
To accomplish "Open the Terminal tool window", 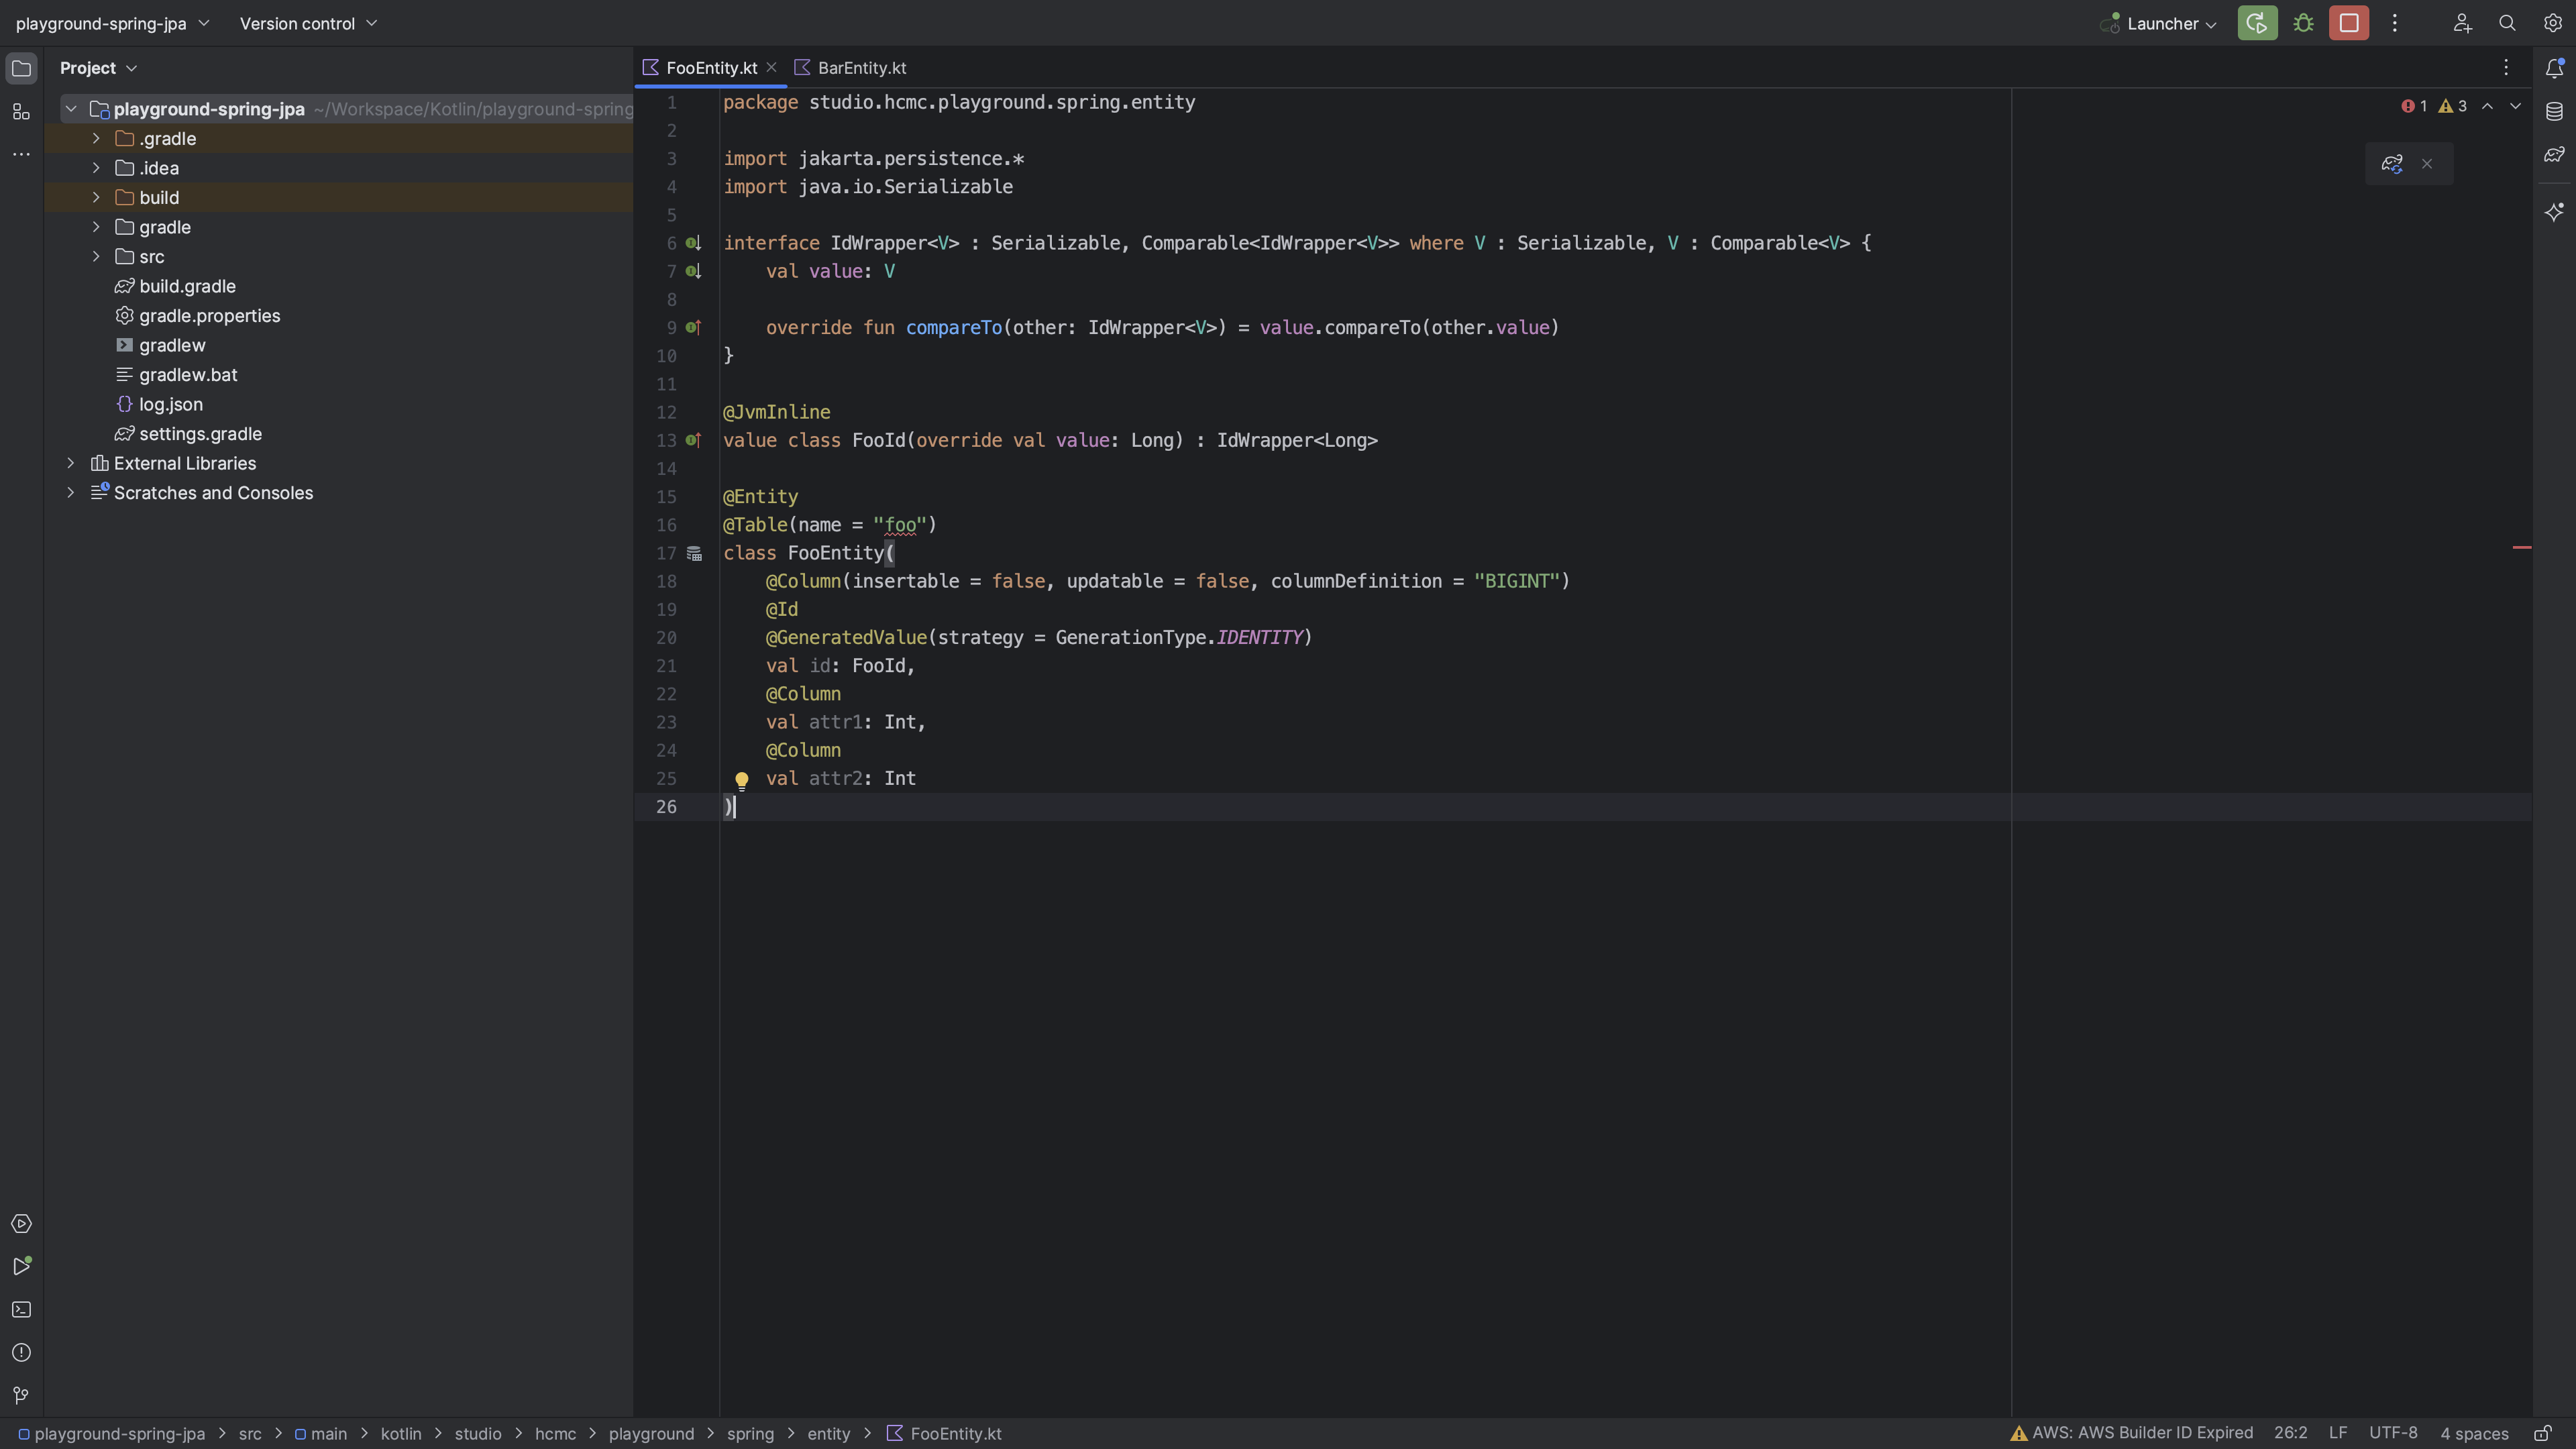I will (21, 1310).
